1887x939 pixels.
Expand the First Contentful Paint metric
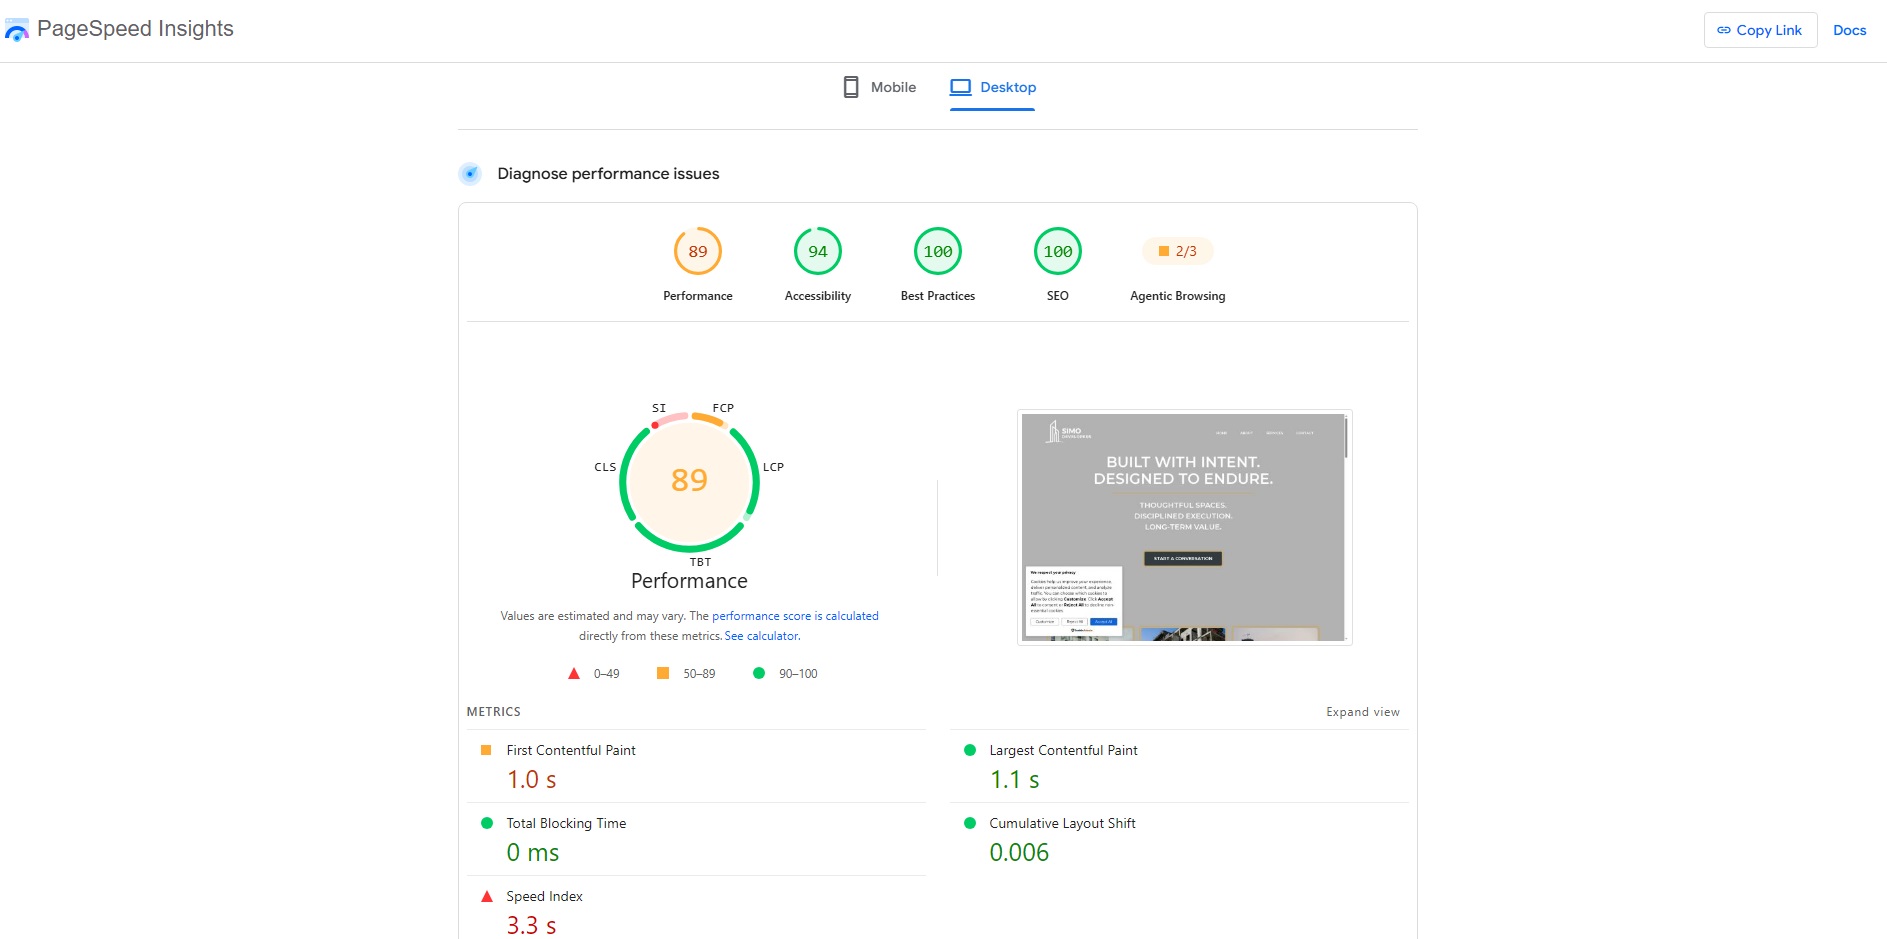[x=696, y=766]
